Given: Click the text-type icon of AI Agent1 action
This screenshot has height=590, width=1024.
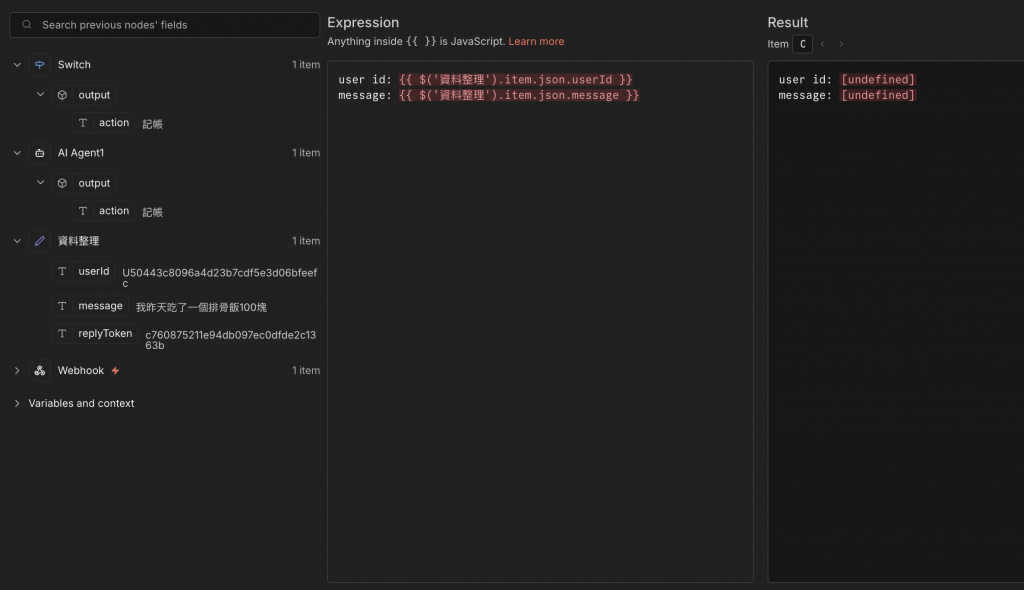Looking at the screenshot, I should (x=83, y=211).
